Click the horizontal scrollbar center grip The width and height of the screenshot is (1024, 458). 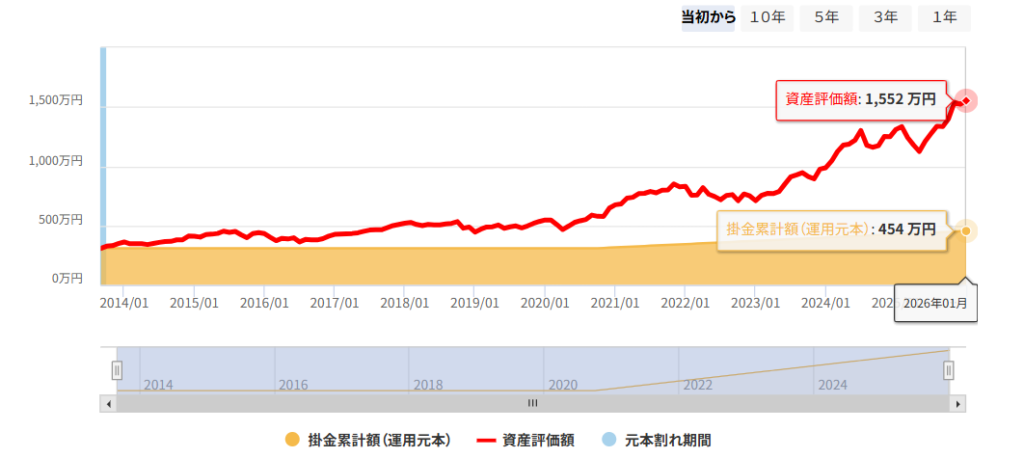coord(532,403)
